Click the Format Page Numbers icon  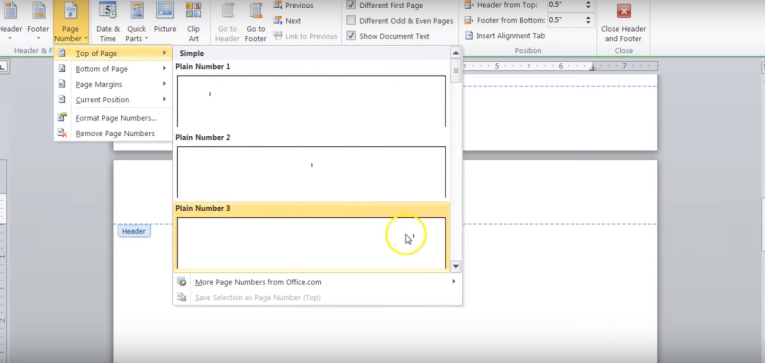coord(62,118)
